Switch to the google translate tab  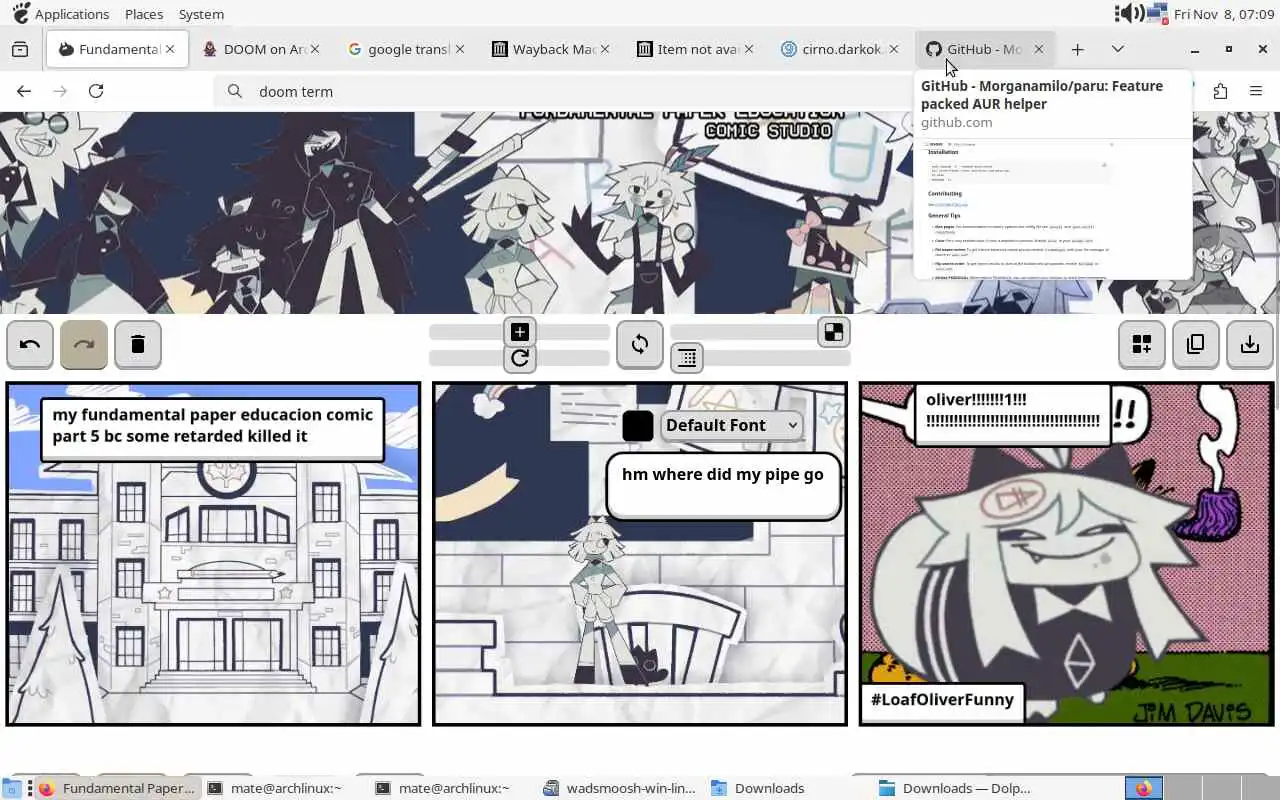click(405, 49)
